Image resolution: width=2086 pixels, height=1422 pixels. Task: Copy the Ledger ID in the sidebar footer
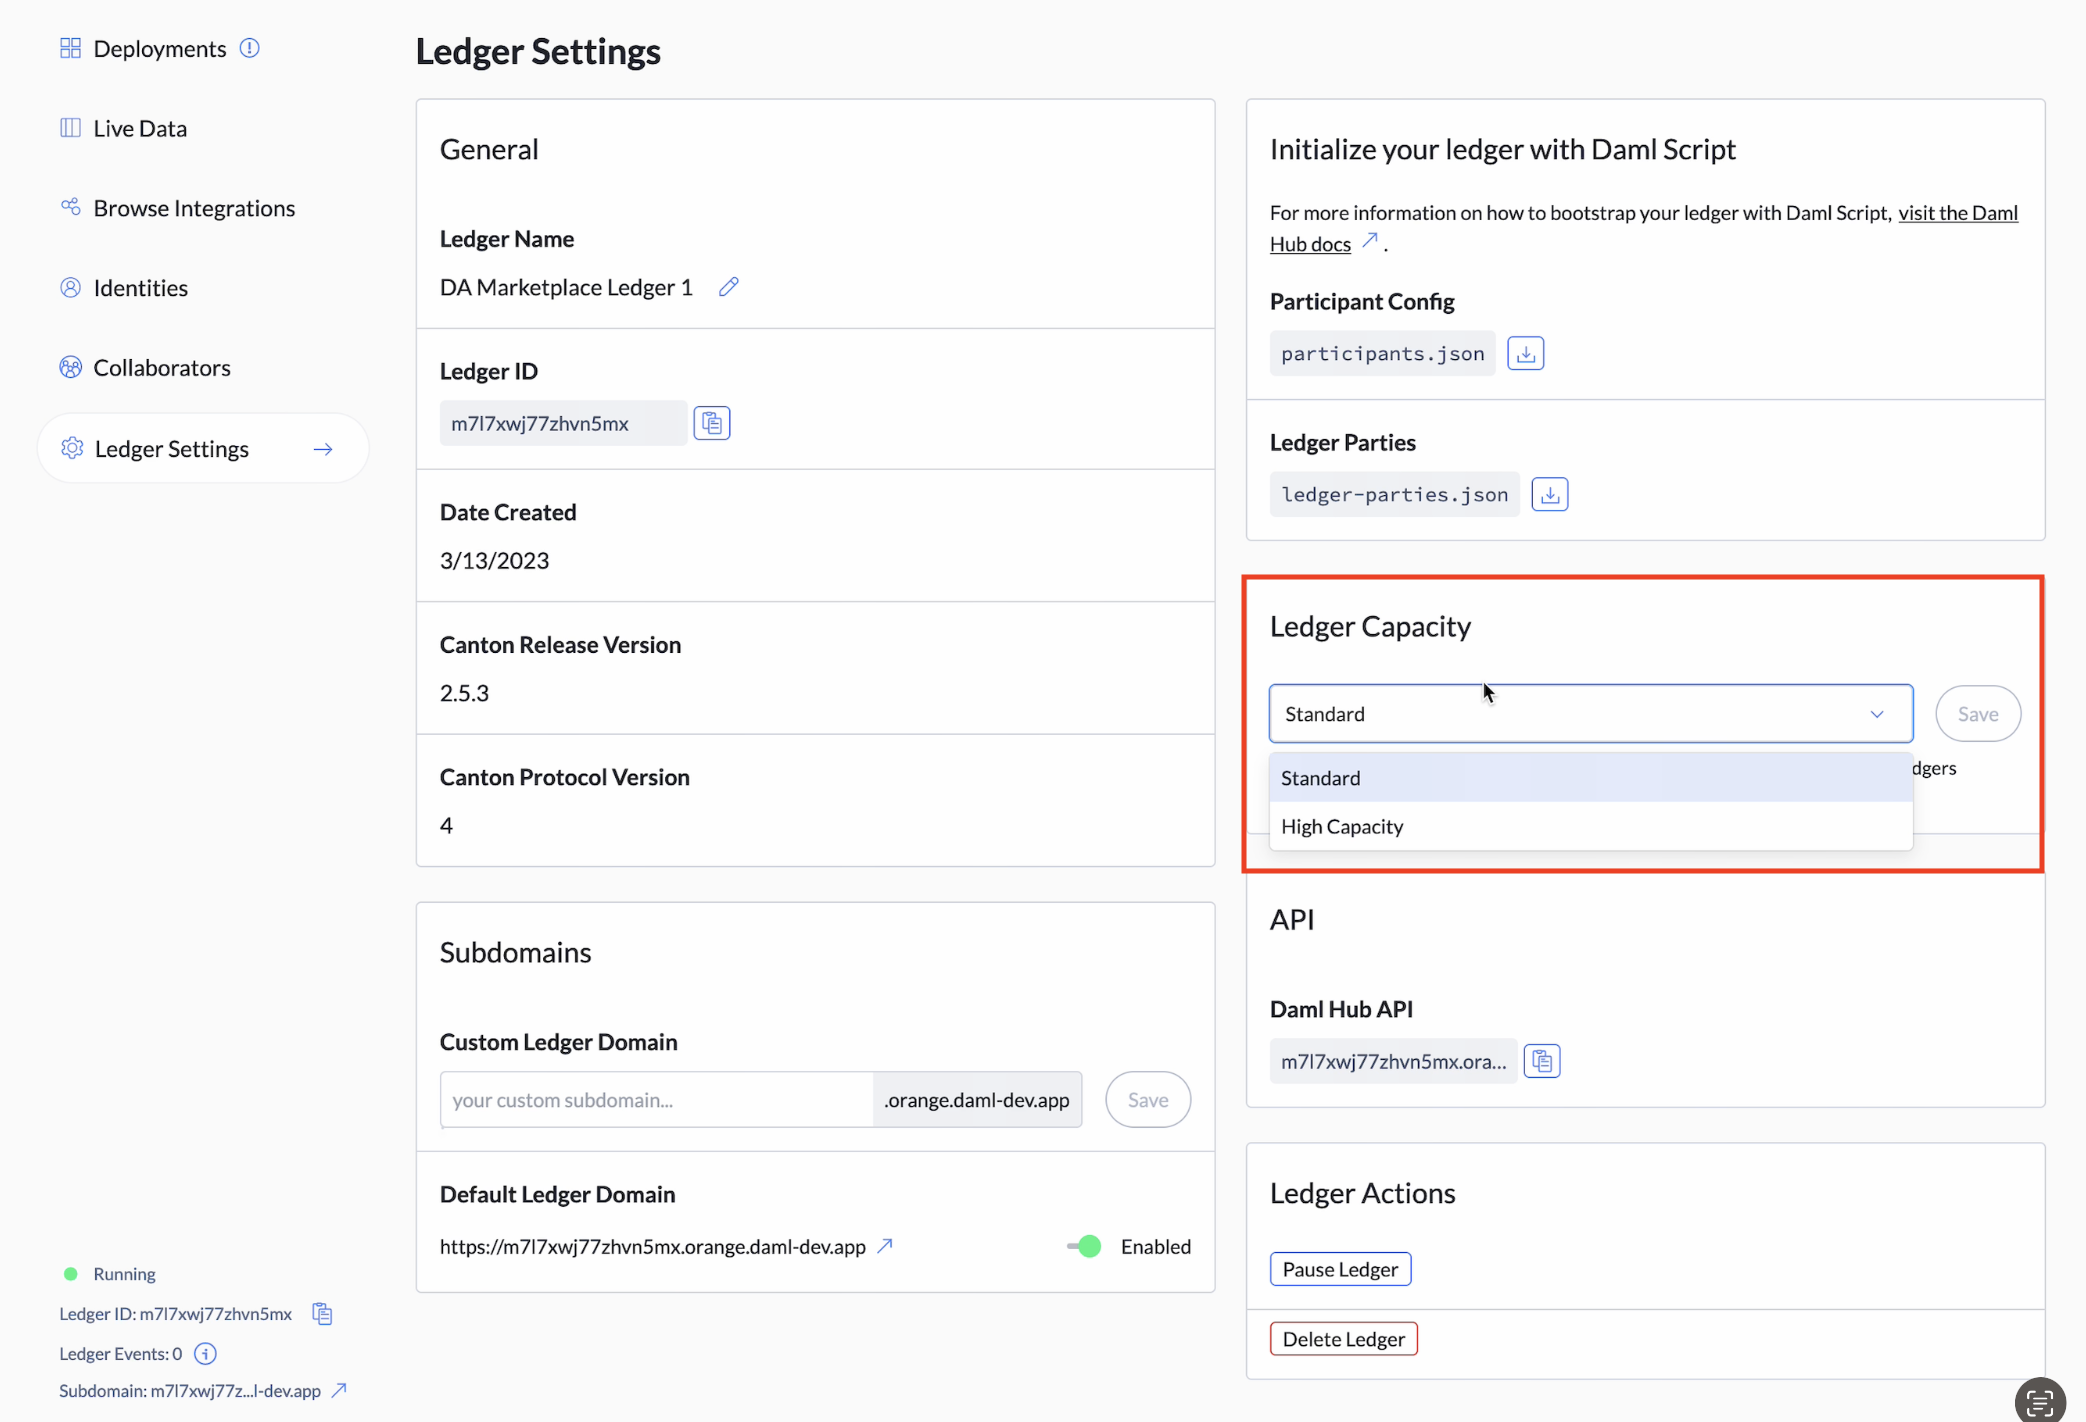(x=322, y=1313)
